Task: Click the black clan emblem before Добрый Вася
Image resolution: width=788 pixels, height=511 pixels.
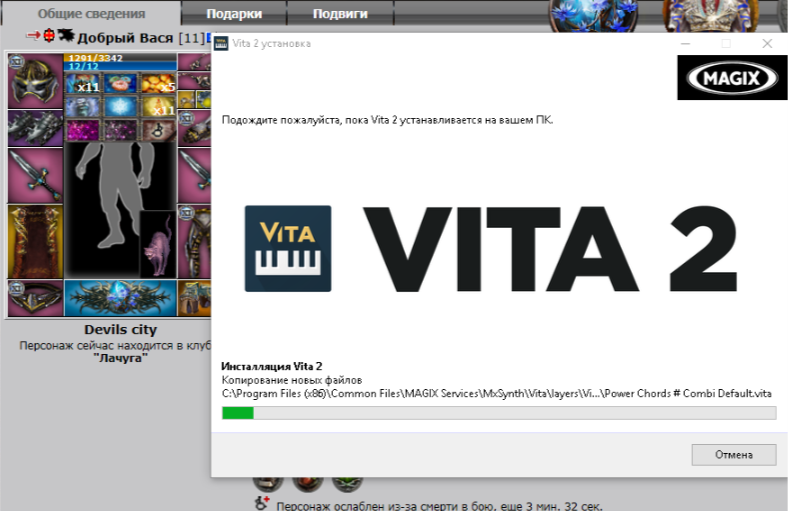Action: click(x=66, y=35)
